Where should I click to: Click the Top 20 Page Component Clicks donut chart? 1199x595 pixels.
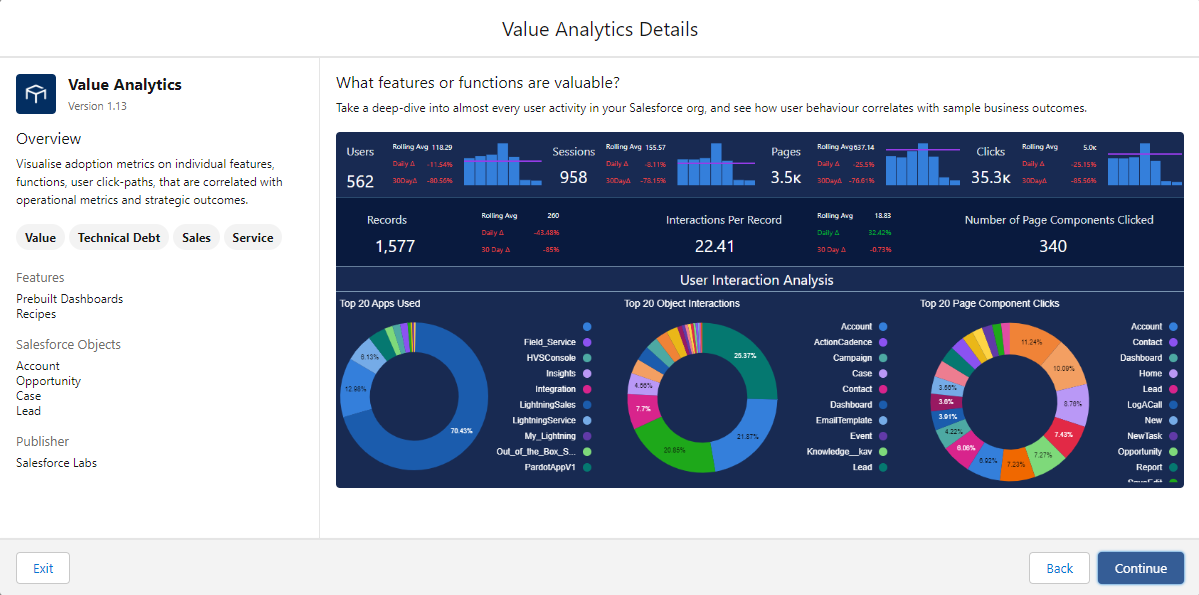1009,402
